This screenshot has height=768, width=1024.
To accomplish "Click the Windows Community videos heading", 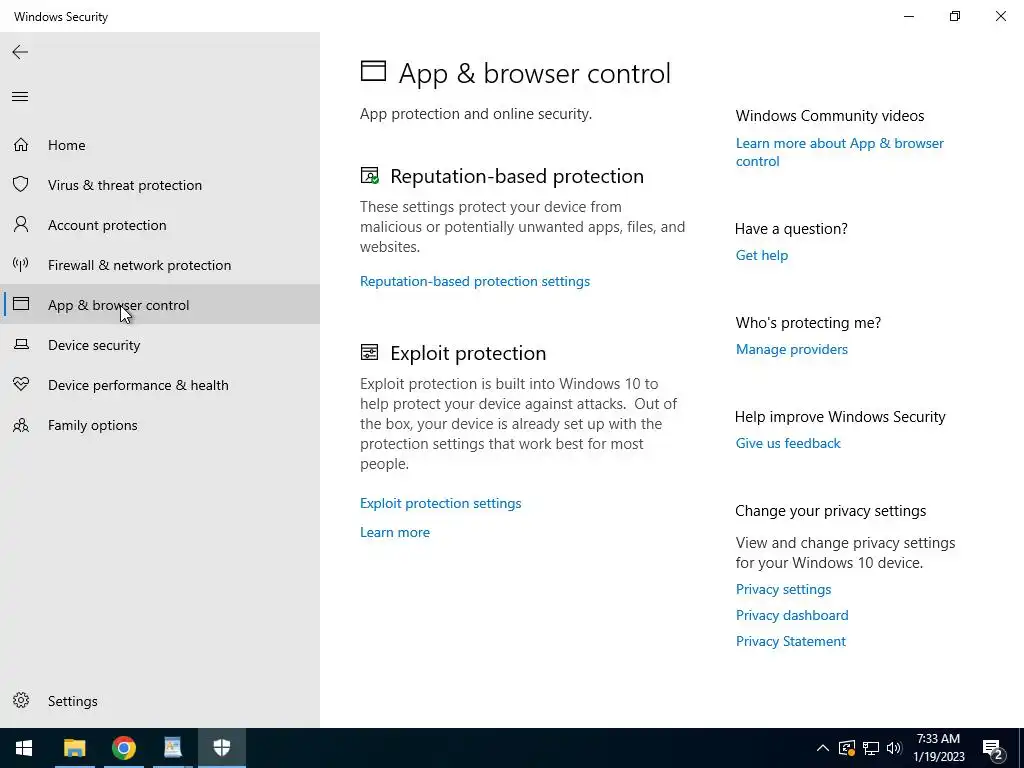I will pos(829,116).
